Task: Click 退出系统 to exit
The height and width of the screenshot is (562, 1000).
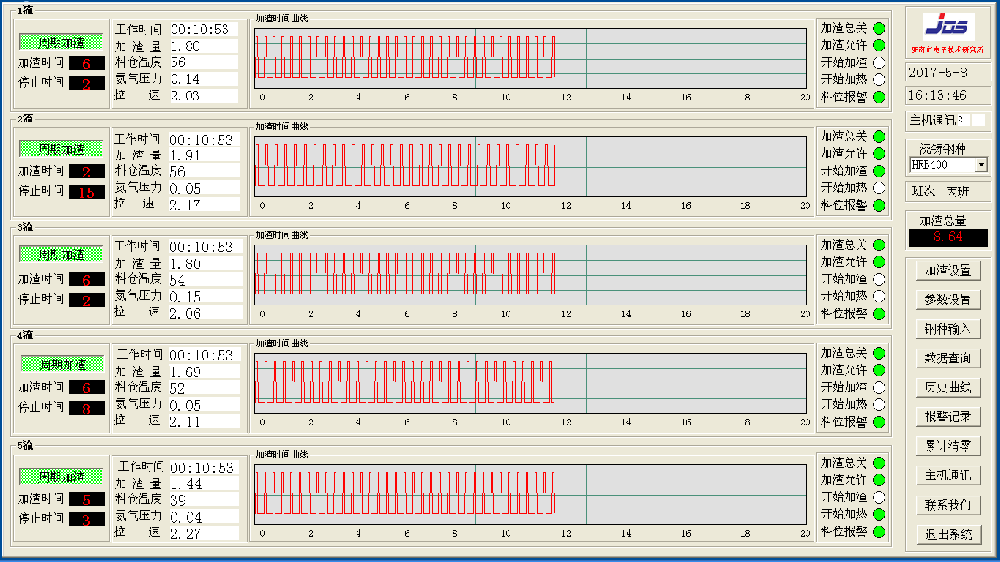Action: point(948,535)
